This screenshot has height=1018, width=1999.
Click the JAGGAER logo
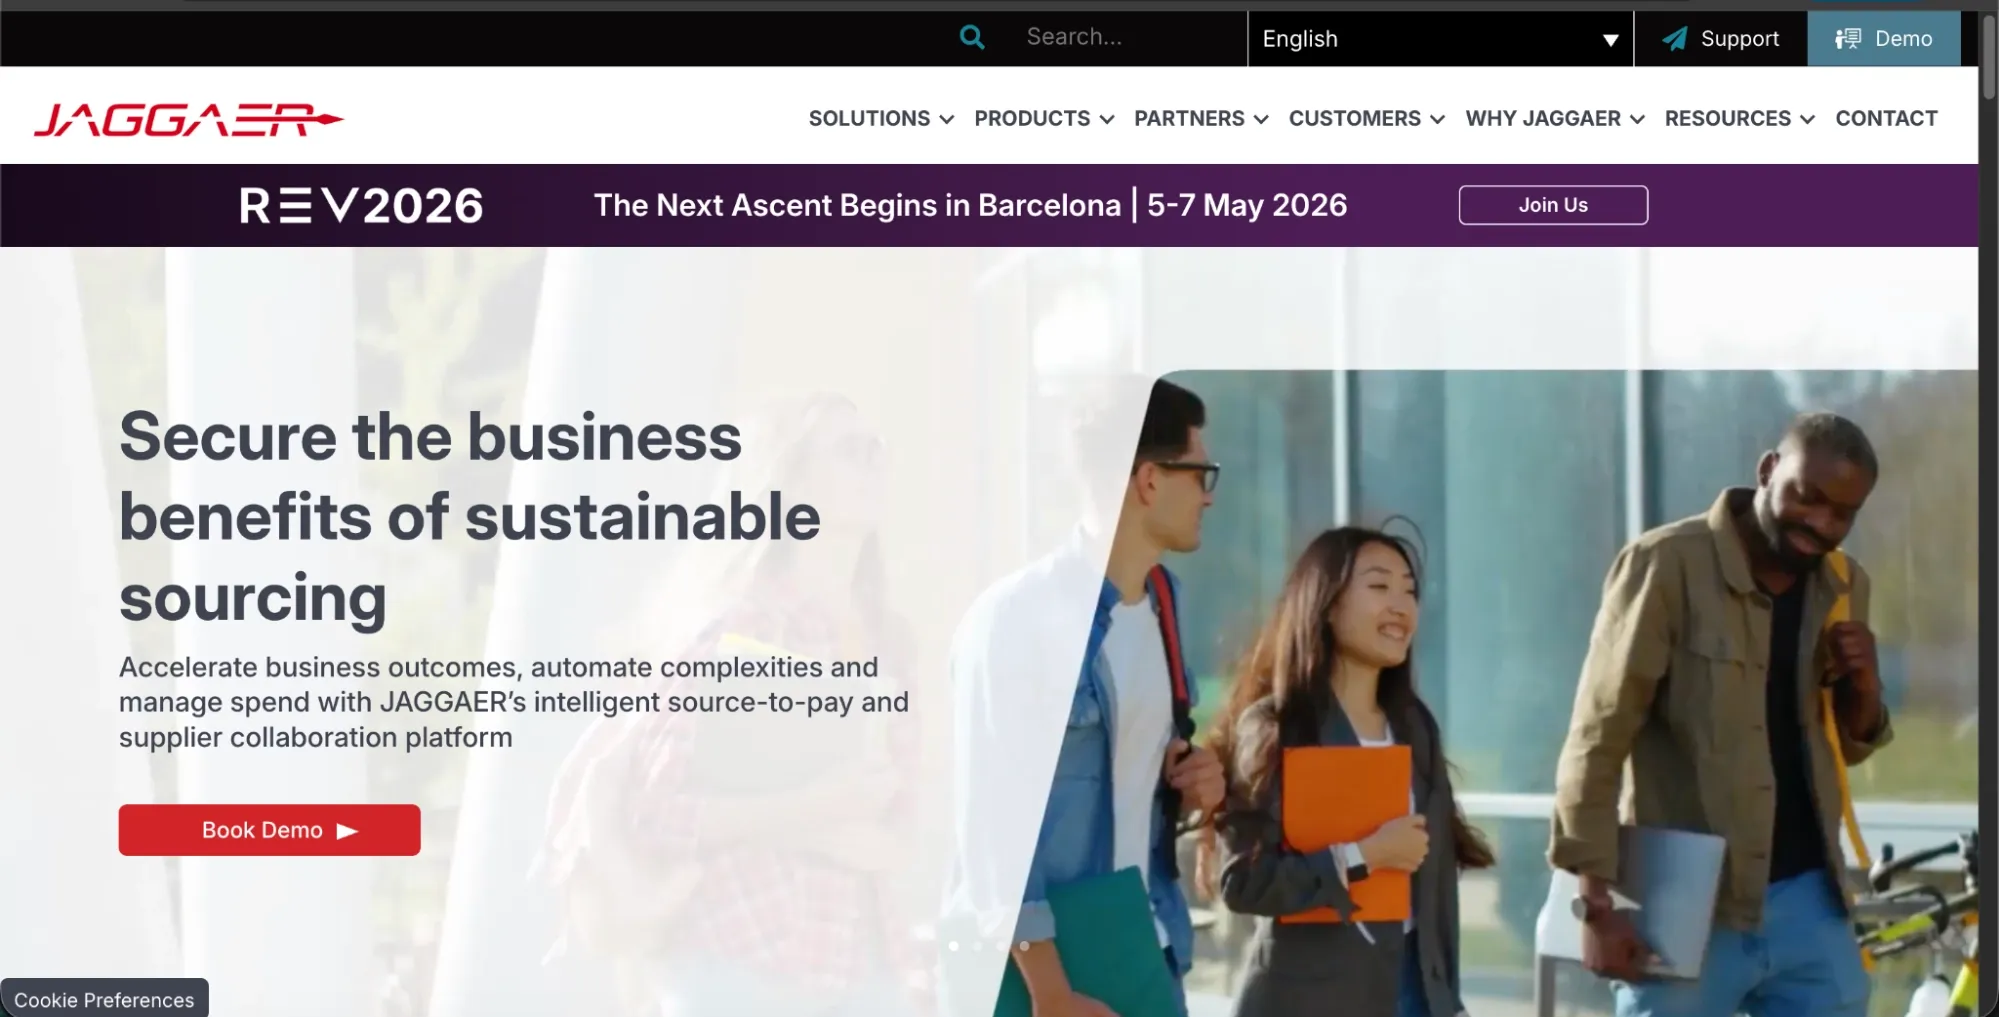click(188, 119)
